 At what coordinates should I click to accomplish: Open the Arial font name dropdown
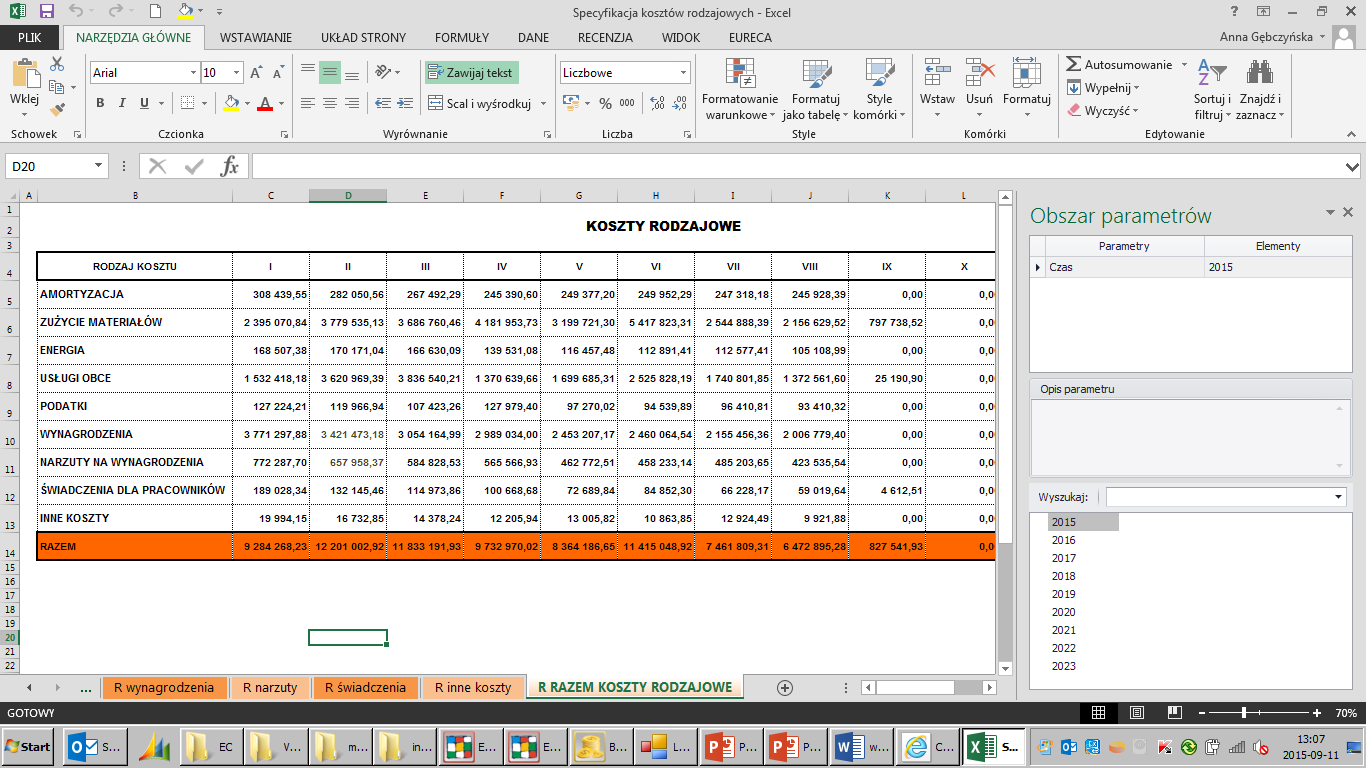tap(193, 73)
